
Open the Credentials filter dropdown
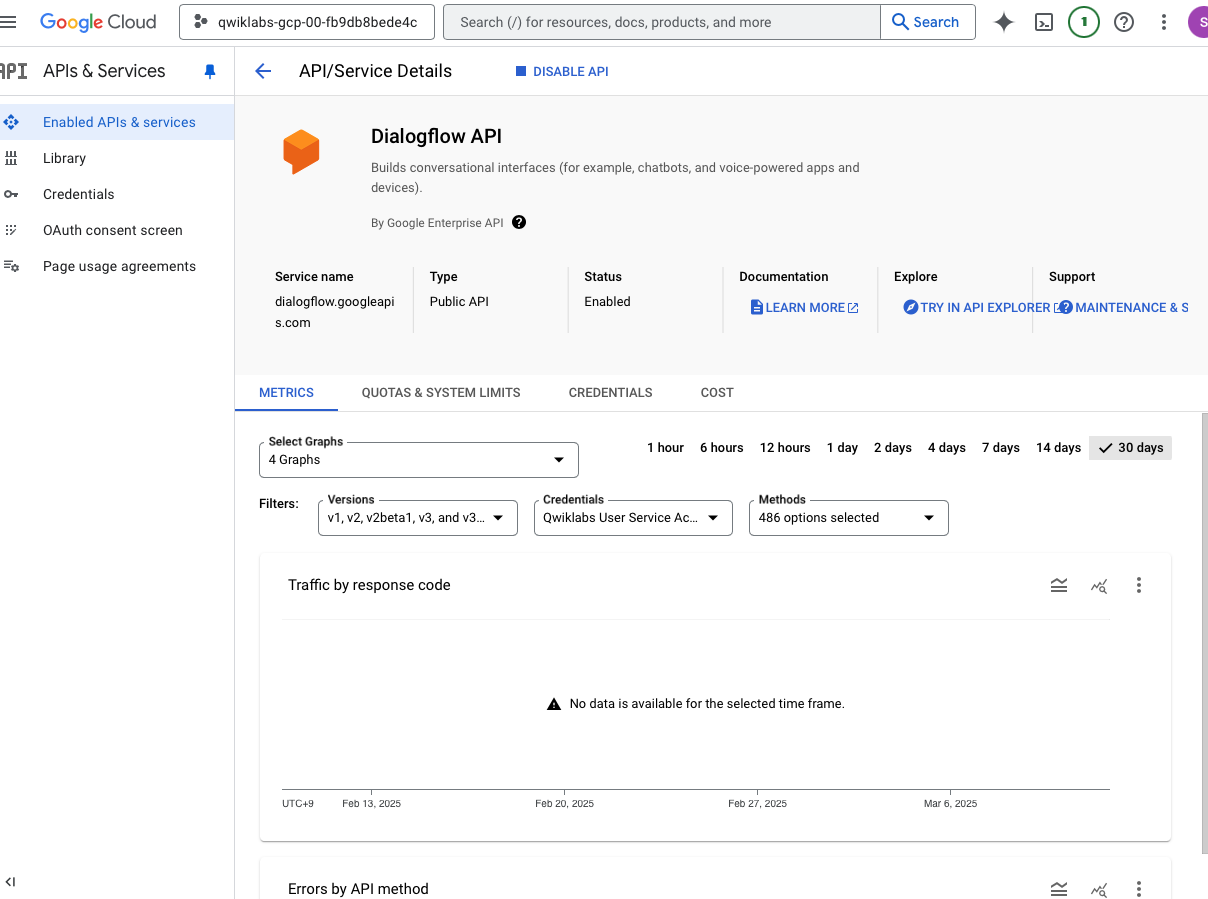633,518
